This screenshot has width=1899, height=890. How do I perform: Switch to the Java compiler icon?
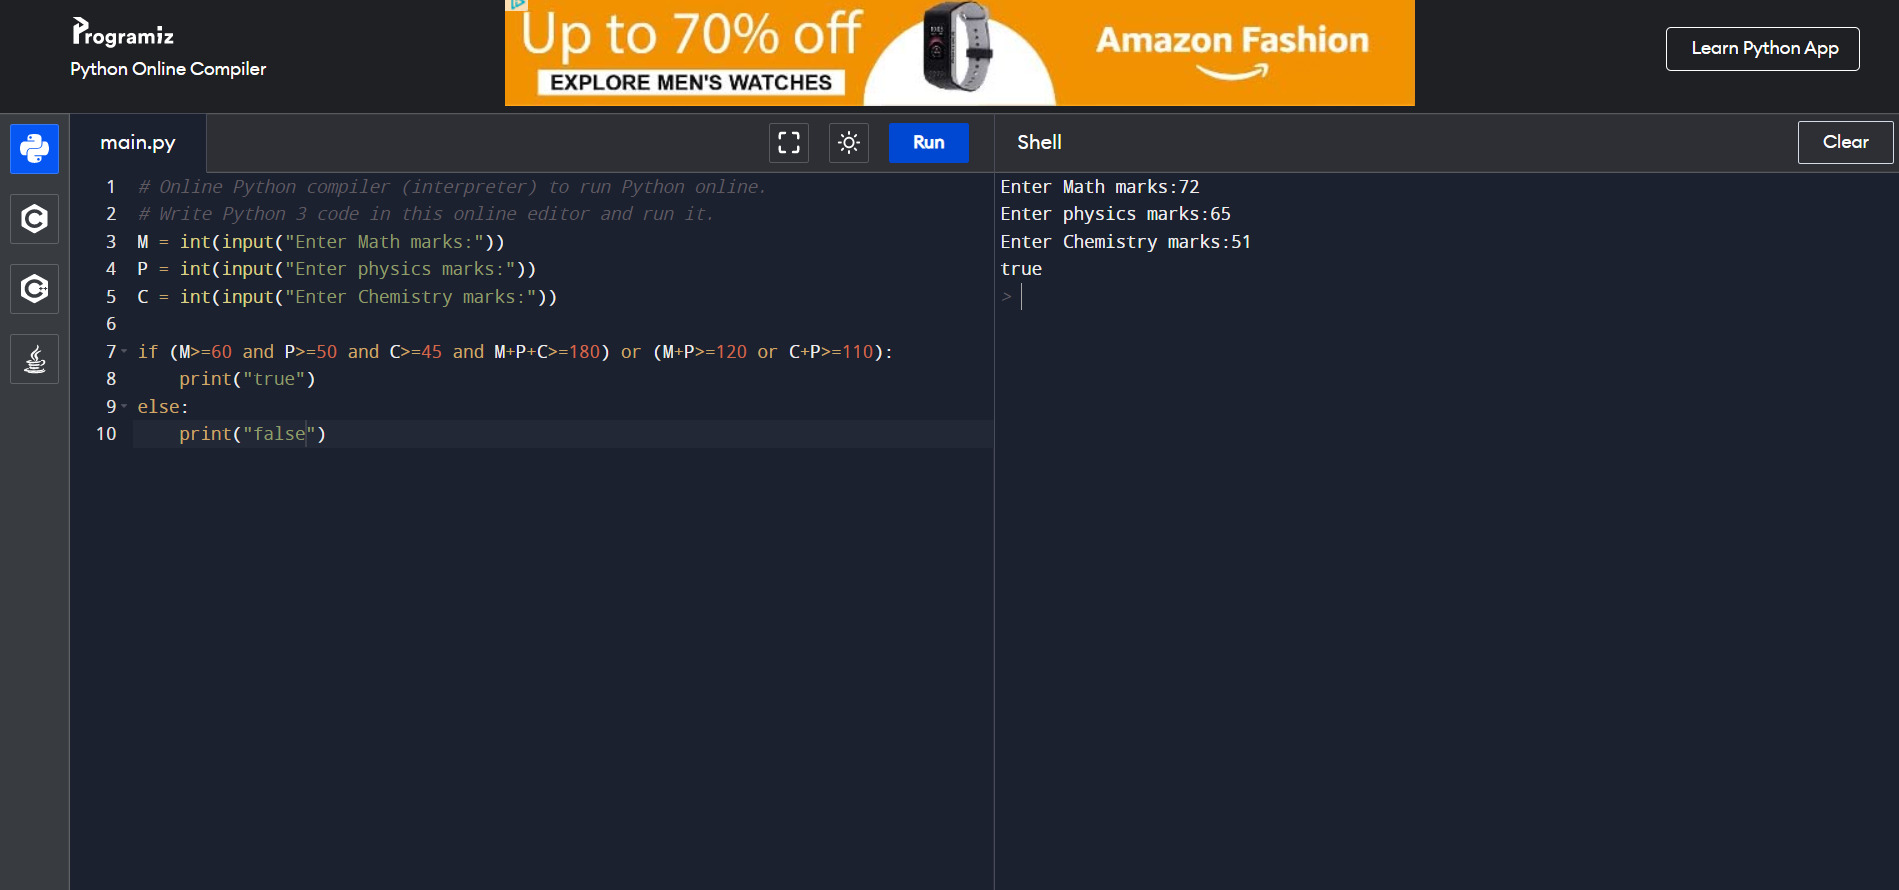[34, 359]
